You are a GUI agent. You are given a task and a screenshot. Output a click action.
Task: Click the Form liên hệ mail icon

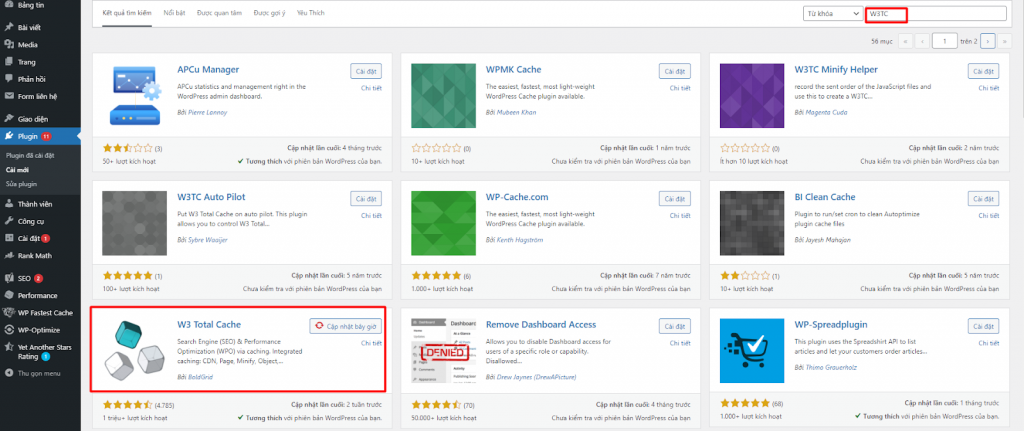(9, 96)
